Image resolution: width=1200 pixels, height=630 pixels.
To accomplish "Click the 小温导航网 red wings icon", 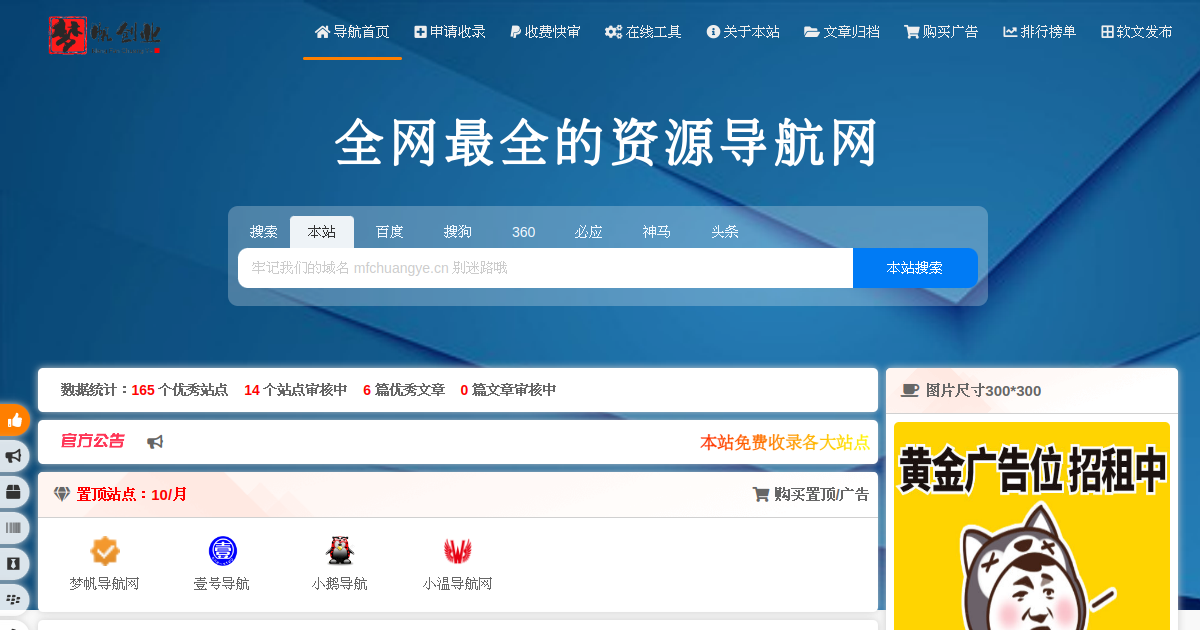I will pyautogui.click(x=457, y=551).
